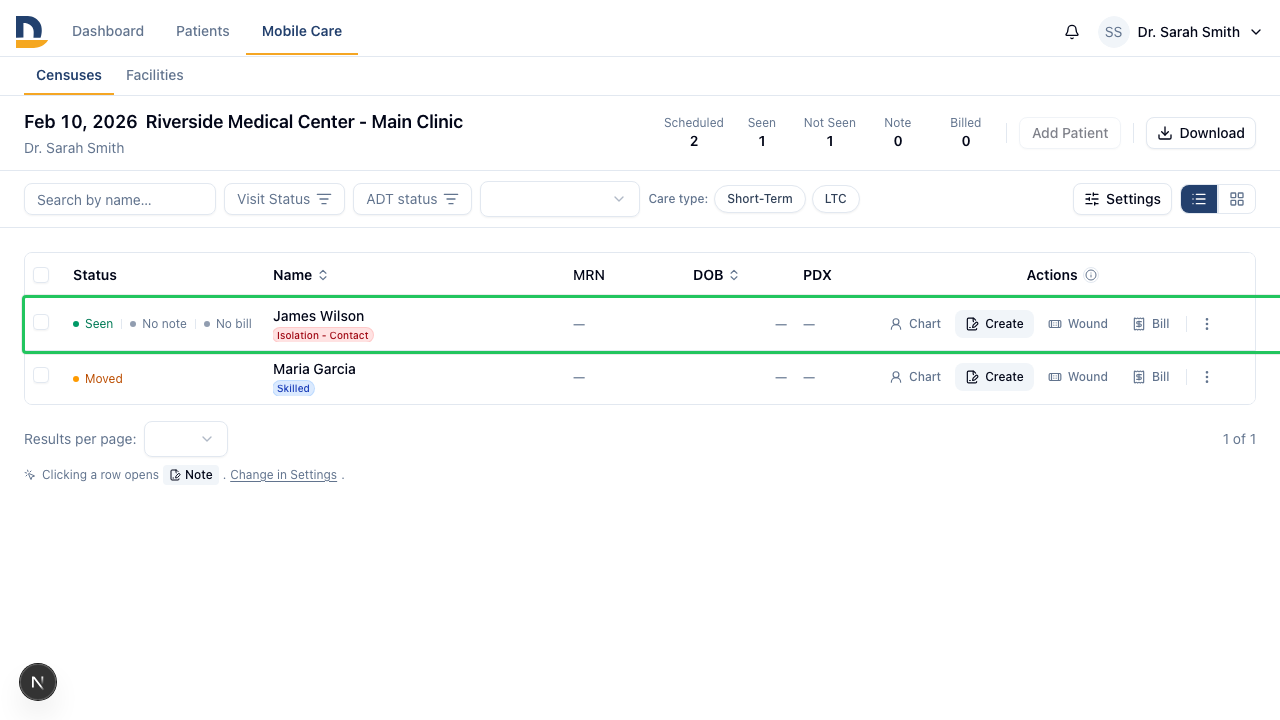Switch to grid view layout
The width and height of the screenshot is (1280, 720).
point(1237,199)
